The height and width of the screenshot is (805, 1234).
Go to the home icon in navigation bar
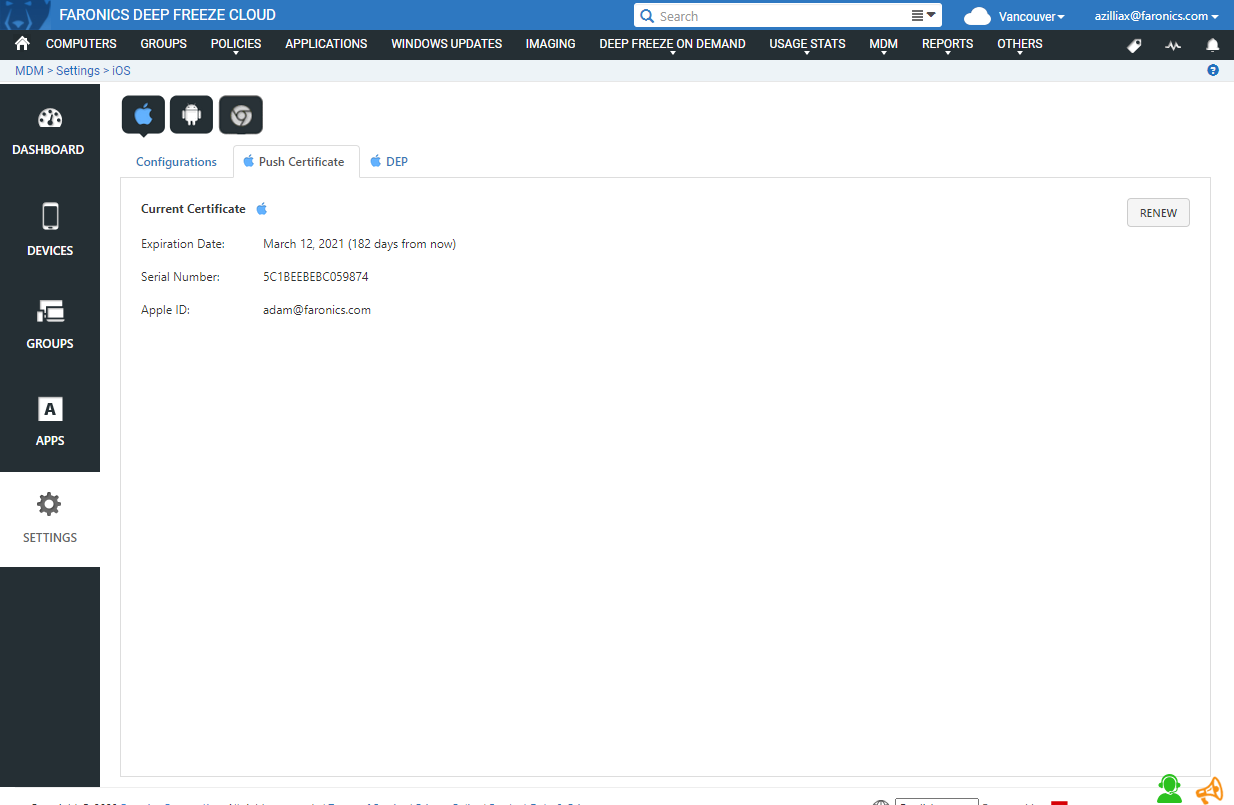(x=22, y=44)
